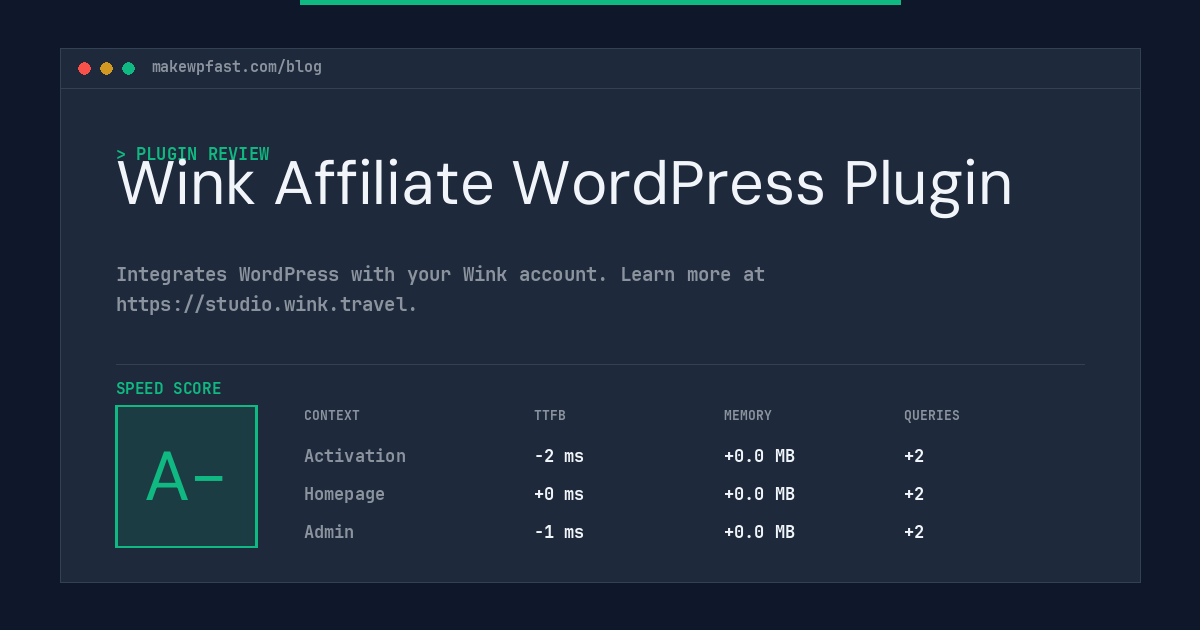Image resolution: width=1200 pixels, height=630 pixels.
Task: Click the Activation memory value '+0.0 MB'
Action: (760, 456)
